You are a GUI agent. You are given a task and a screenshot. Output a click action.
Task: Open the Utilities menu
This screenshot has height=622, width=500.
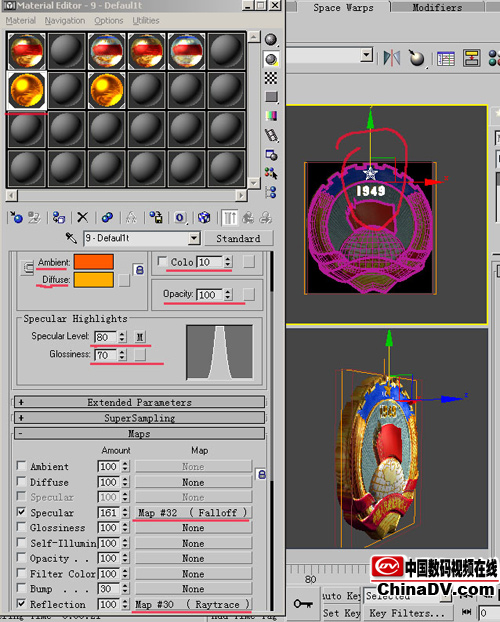tap(146, 20)
